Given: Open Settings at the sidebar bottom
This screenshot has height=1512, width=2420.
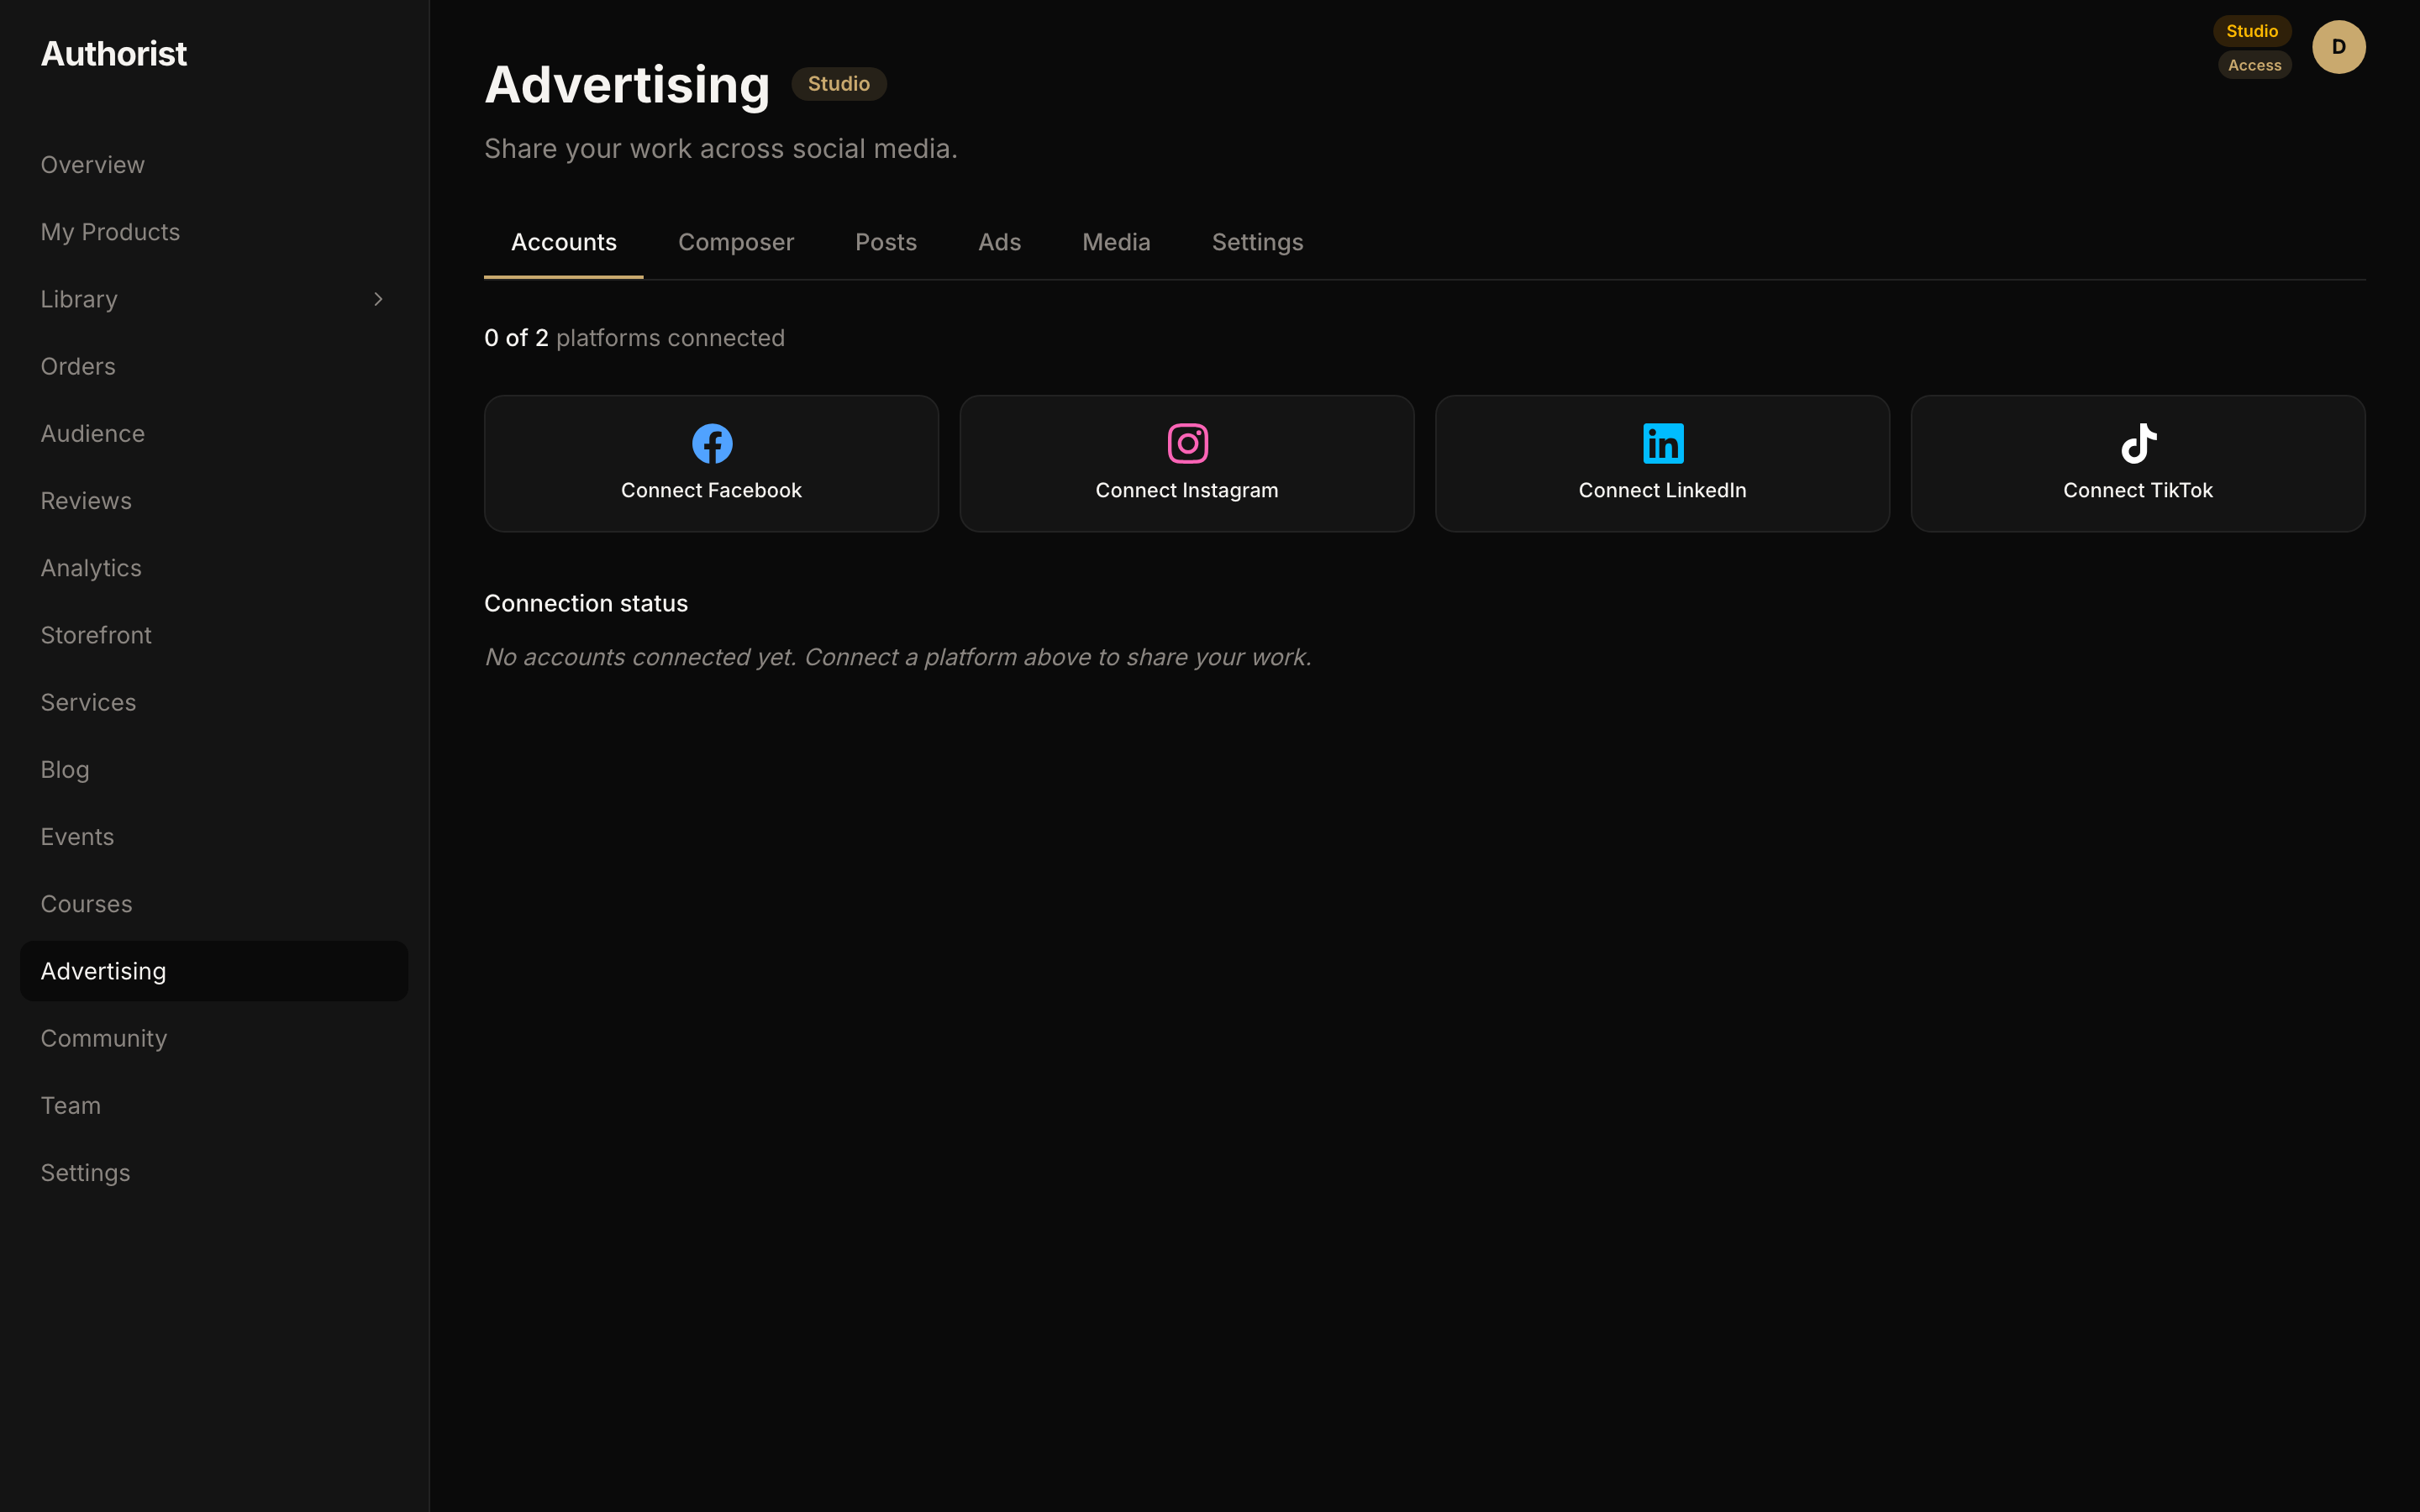Looking at the screenshot, I should point(214,1173).
